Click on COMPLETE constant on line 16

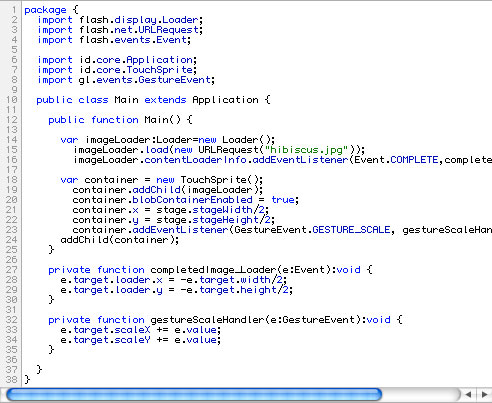(414, 160)
